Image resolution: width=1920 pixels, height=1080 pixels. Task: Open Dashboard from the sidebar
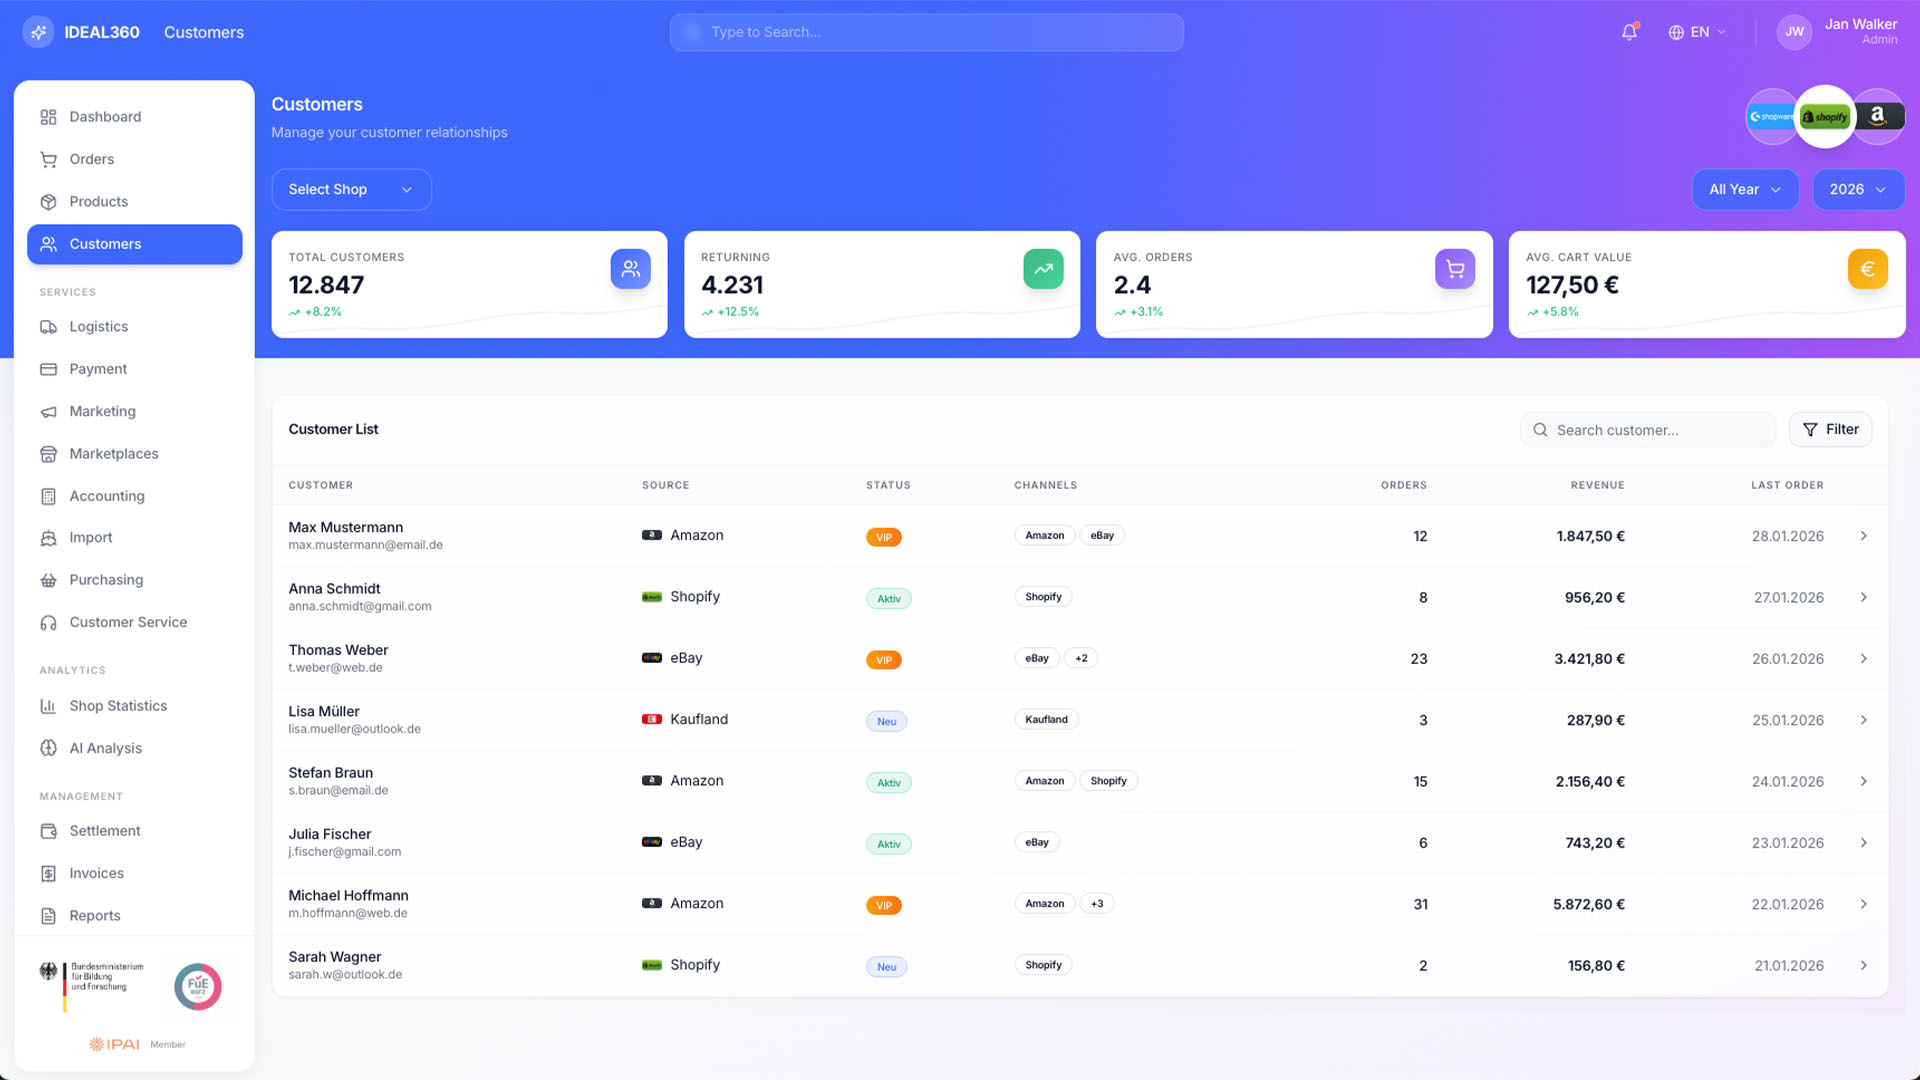click(x=105, y=117)
